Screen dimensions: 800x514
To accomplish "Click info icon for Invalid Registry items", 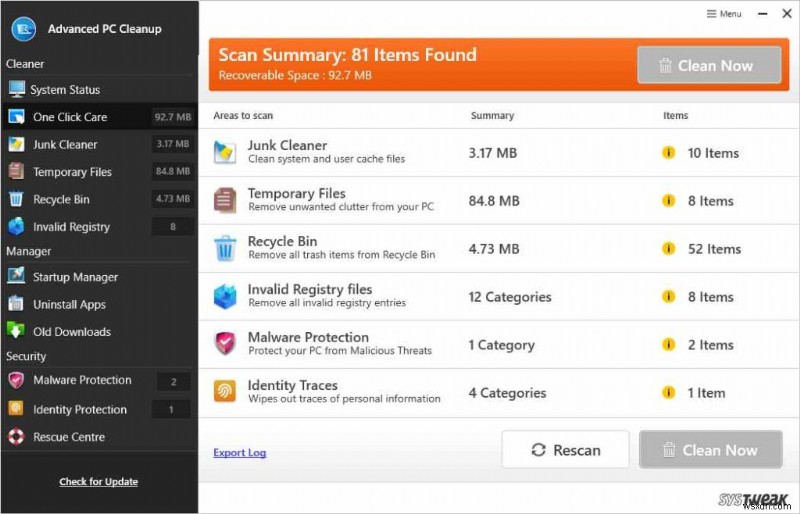I will click(668, 297).
